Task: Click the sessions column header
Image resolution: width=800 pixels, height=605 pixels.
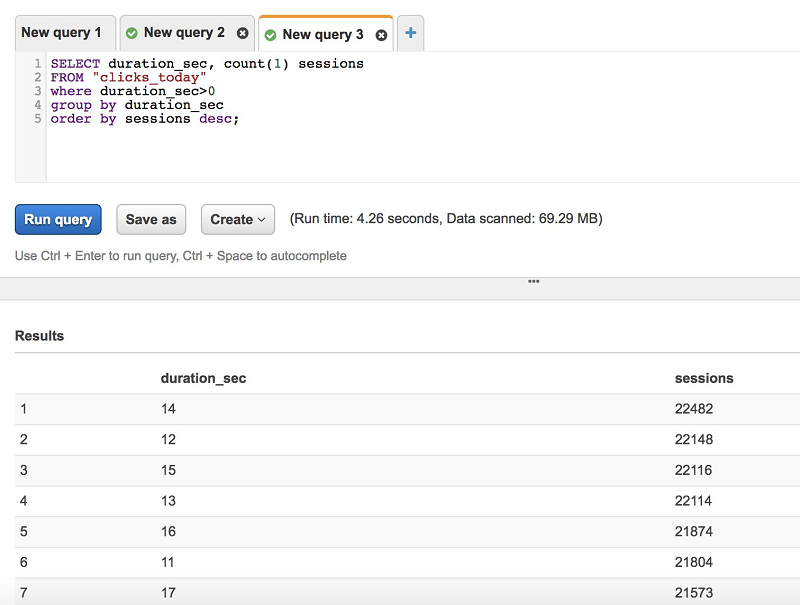Action: [704, 379]
